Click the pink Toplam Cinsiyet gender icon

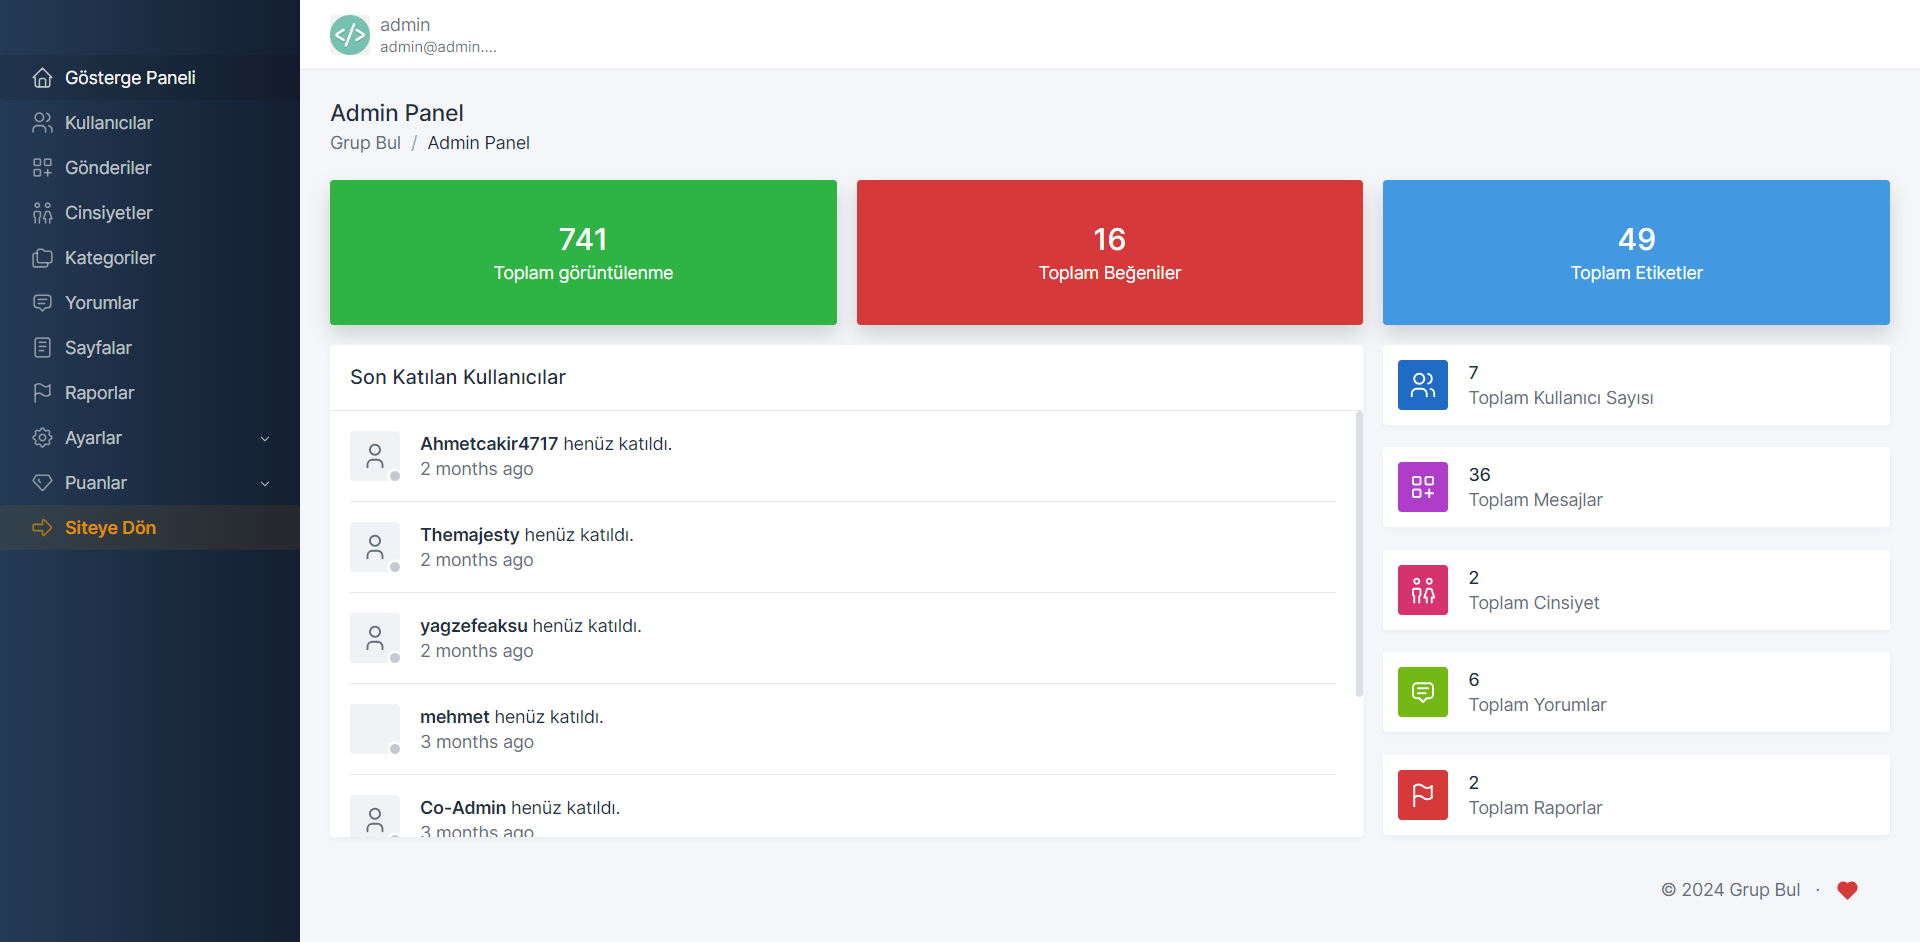[x=1422, y=590]
